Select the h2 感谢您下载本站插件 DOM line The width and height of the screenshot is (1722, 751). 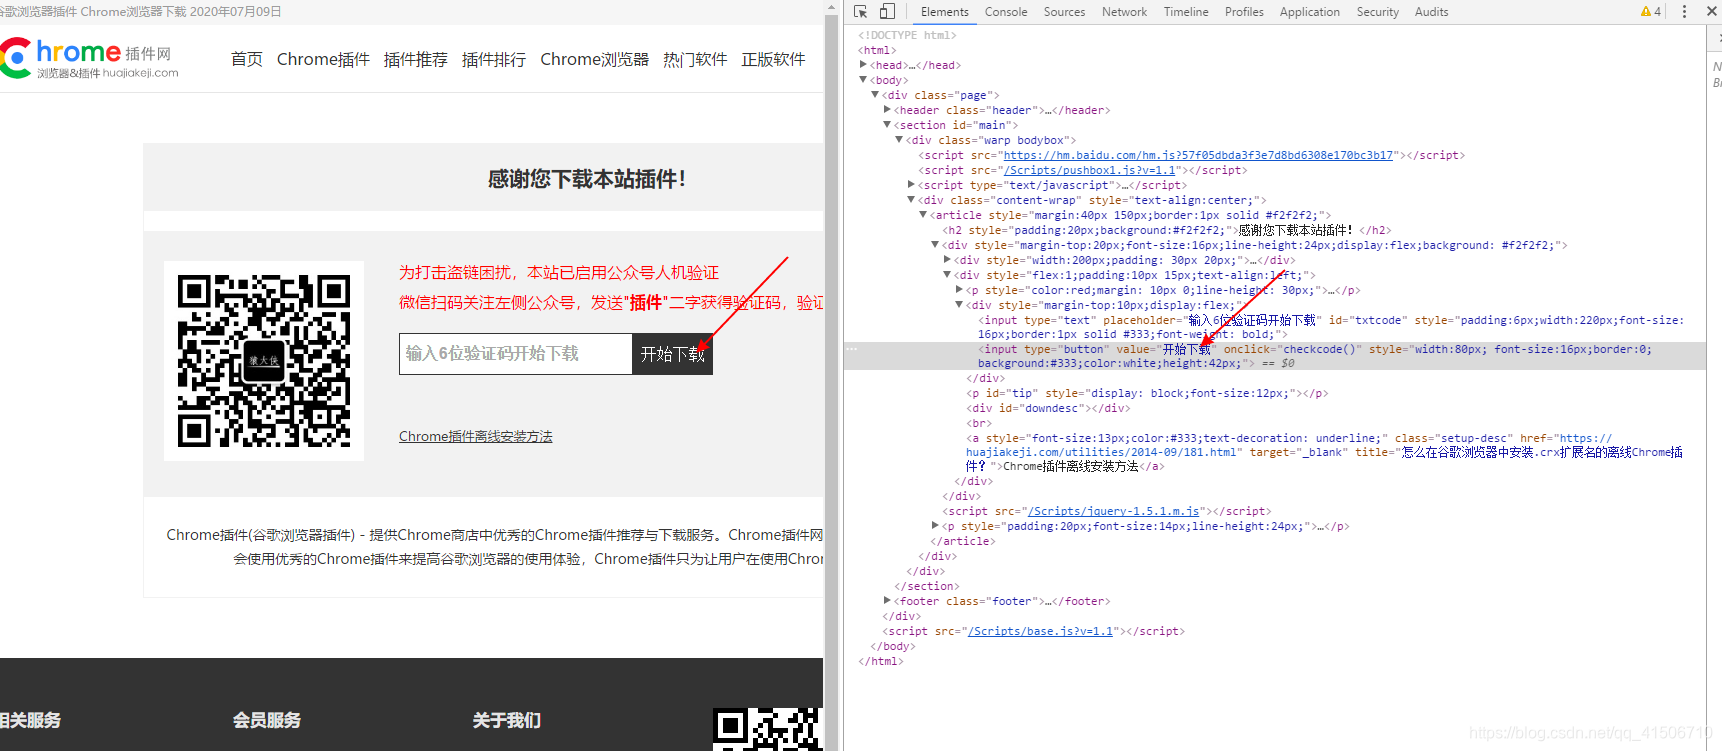[1166, 230]
